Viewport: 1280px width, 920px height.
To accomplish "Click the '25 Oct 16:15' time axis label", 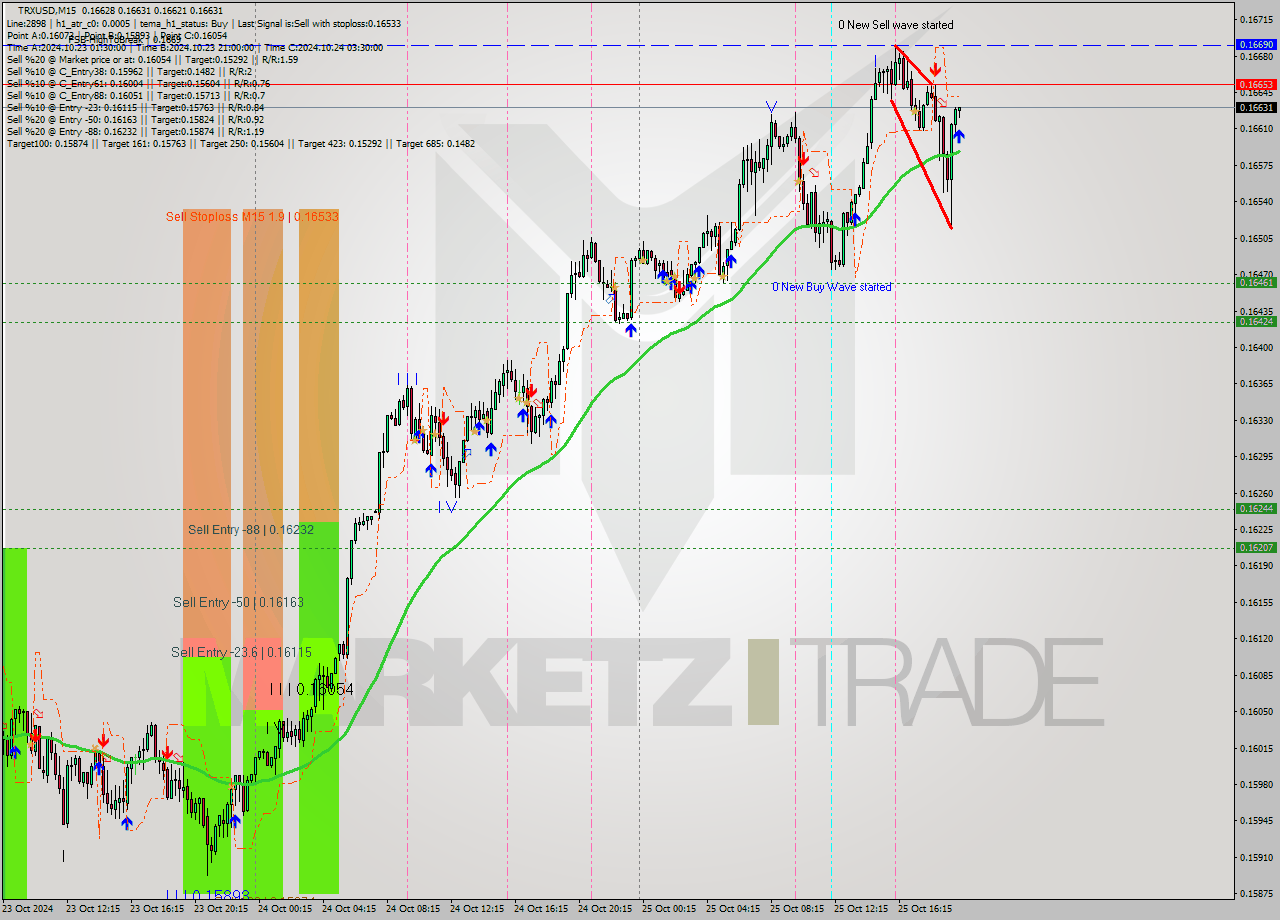I will (x=925, y=909).
